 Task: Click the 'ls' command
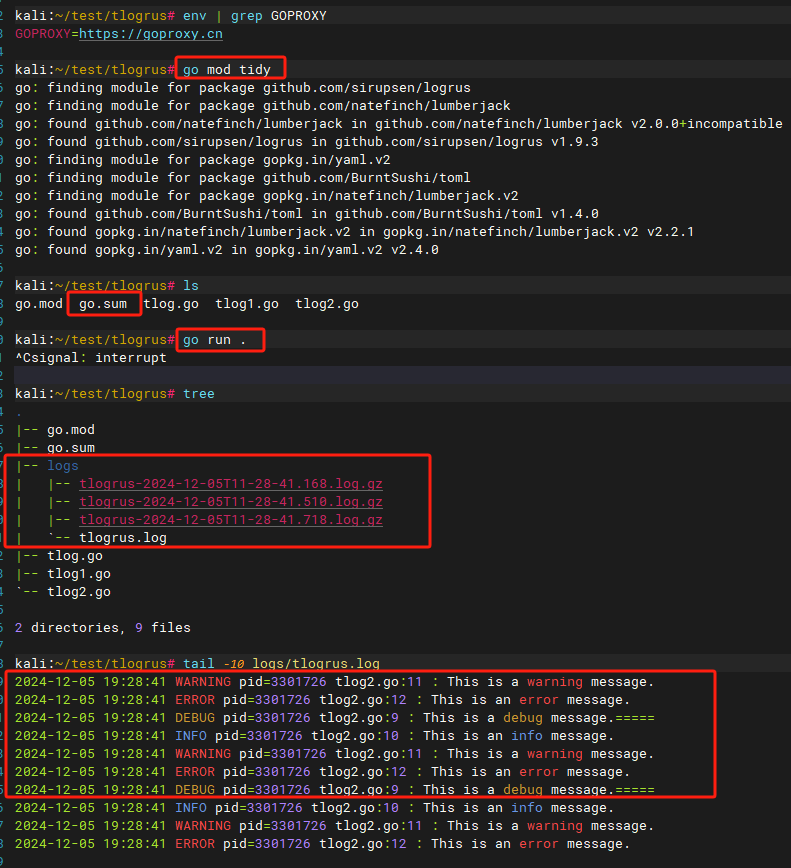coord(191,286)
